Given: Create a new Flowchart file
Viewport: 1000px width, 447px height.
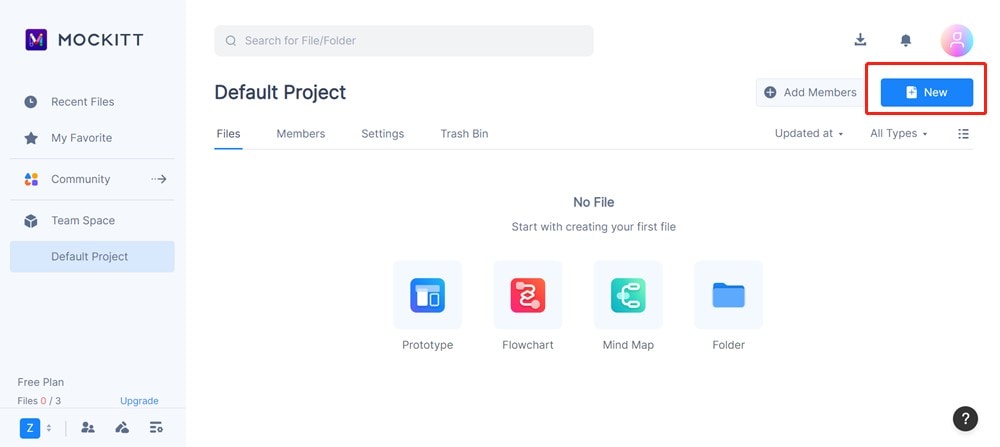Looking at the screenshot, I should 528,296.
